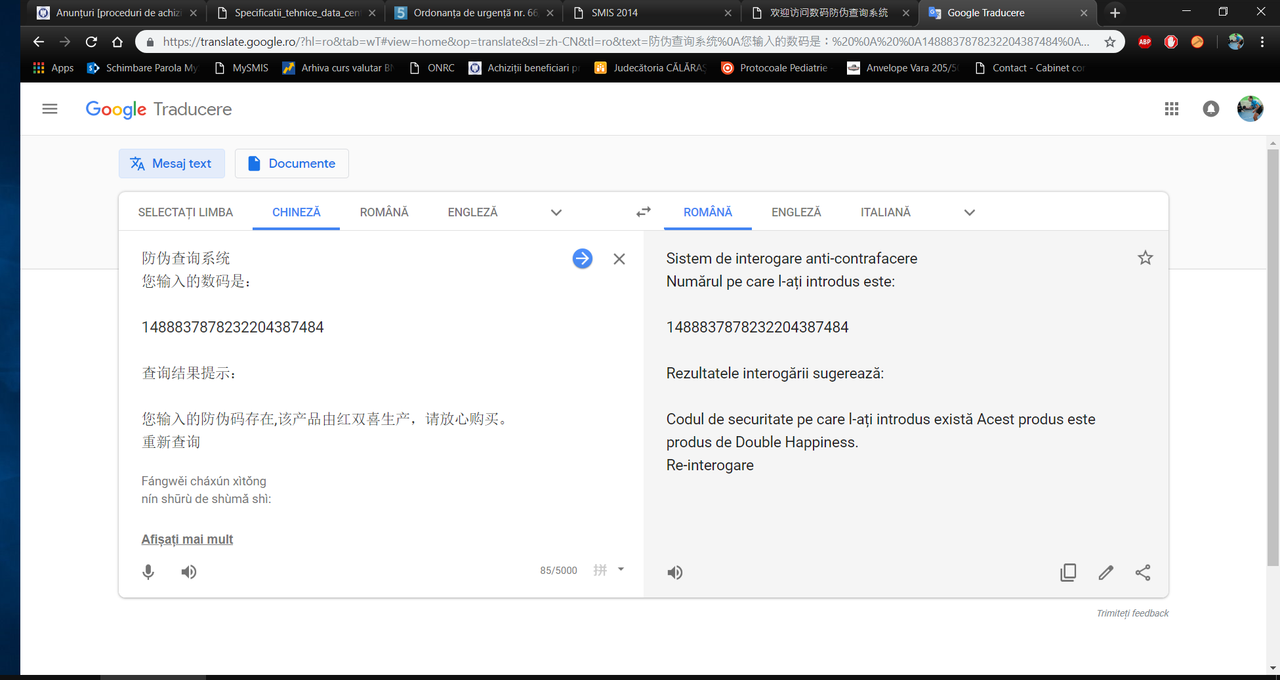This screenshot has height=680, width=1280.
Task: Click Afișați mai mult link
Action: (187, 539)
